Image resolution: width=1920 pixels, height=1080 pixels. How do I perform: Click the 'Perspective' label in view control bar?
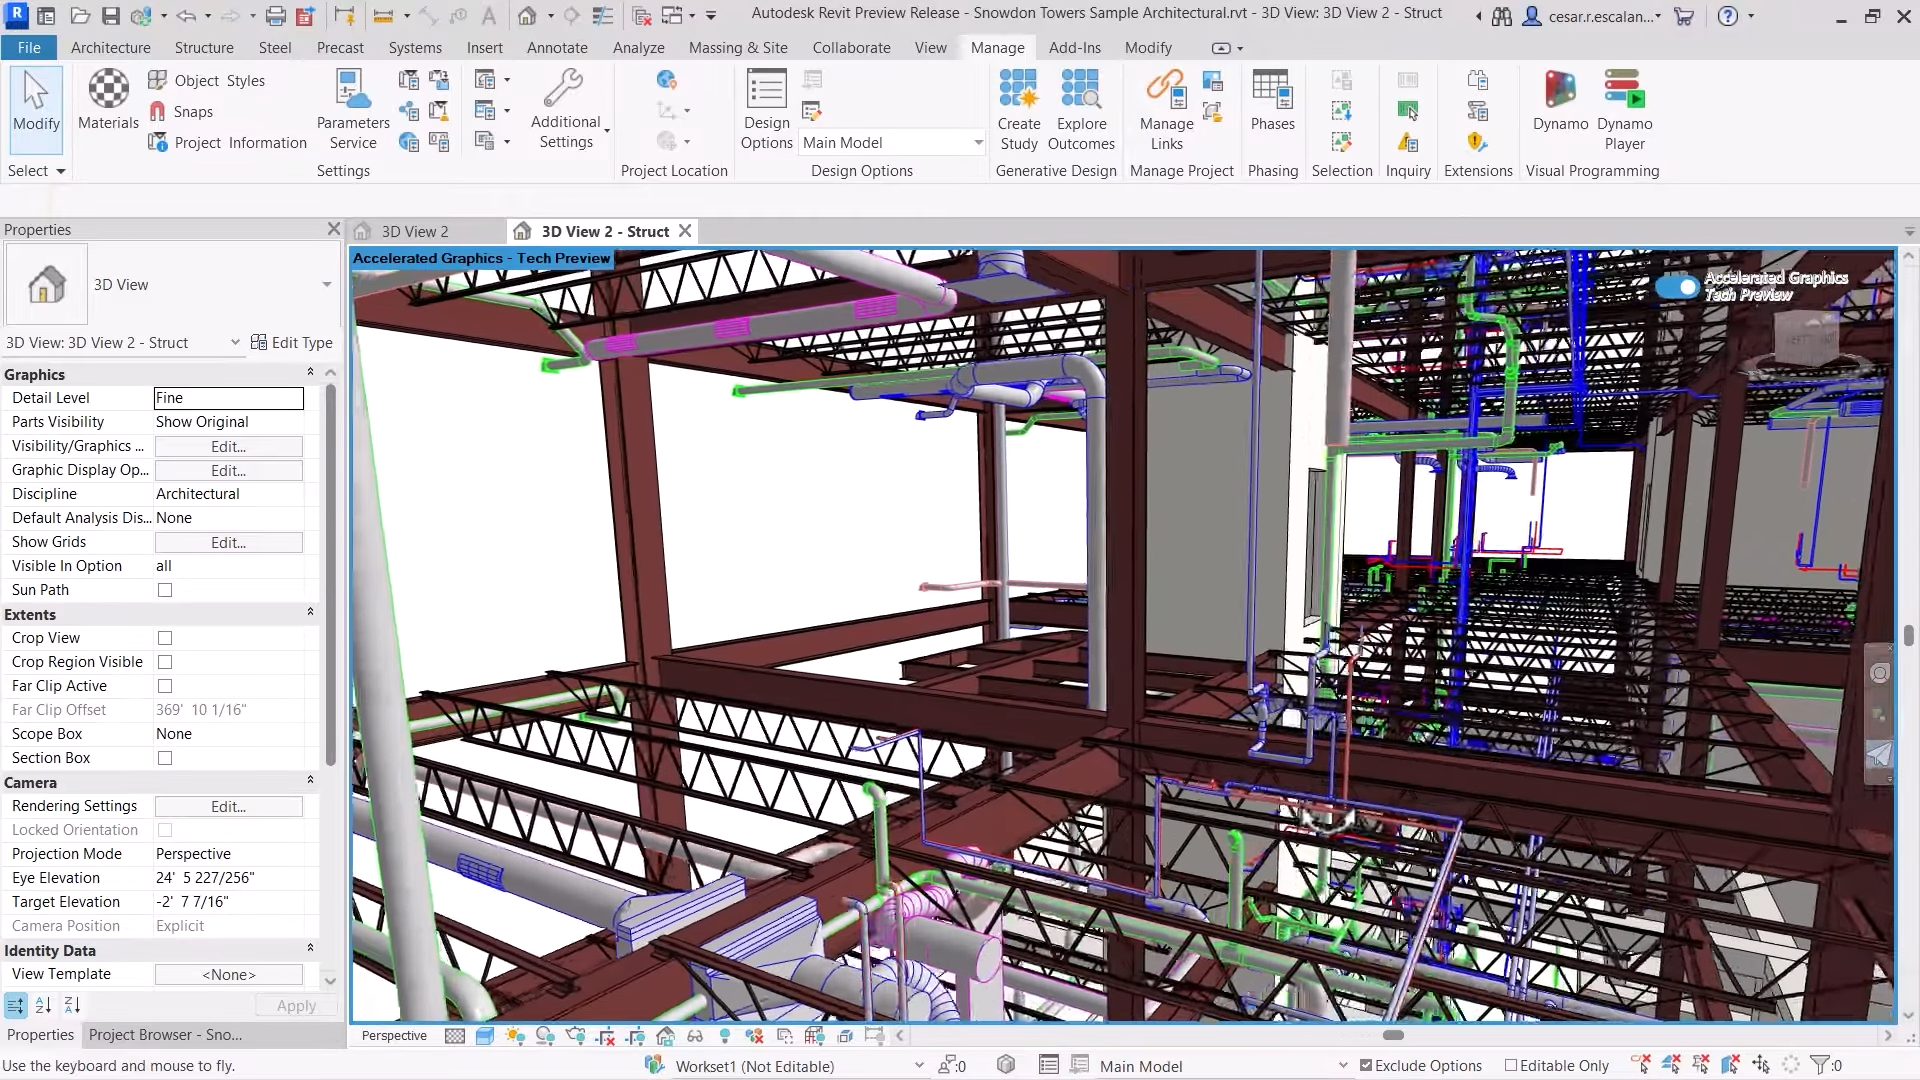click(x=394, y=1036)
